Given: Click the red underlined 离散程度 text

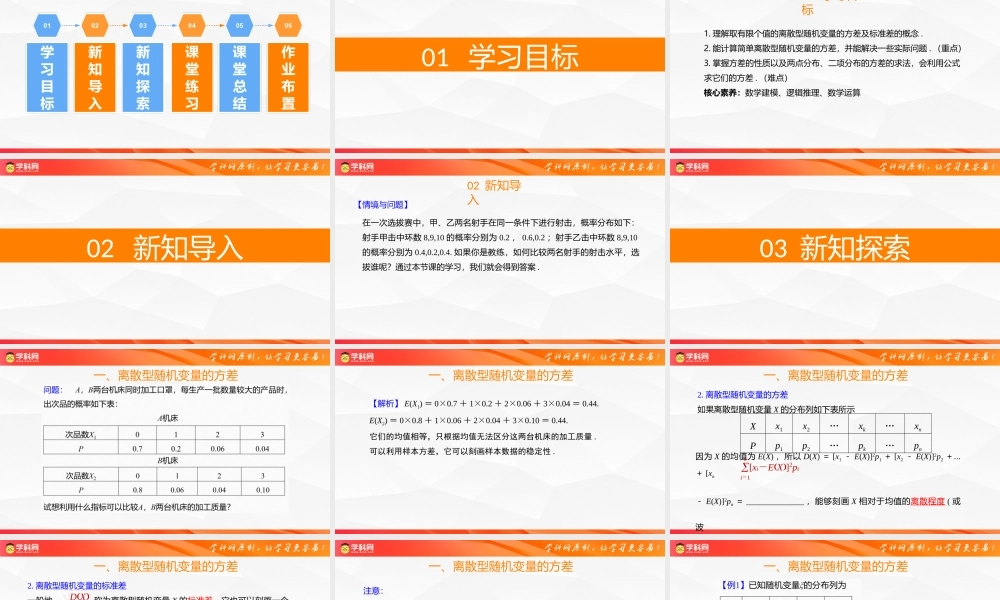Looking at the screenshot, I should coord(927,501).
